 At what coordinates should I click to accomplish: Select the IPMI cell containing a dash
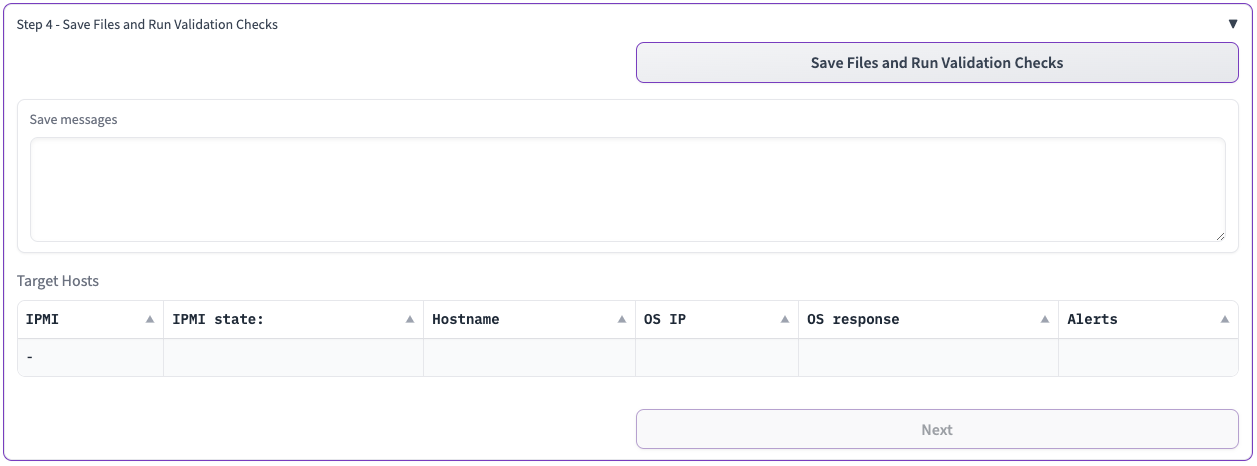click(x=90, y=357)
